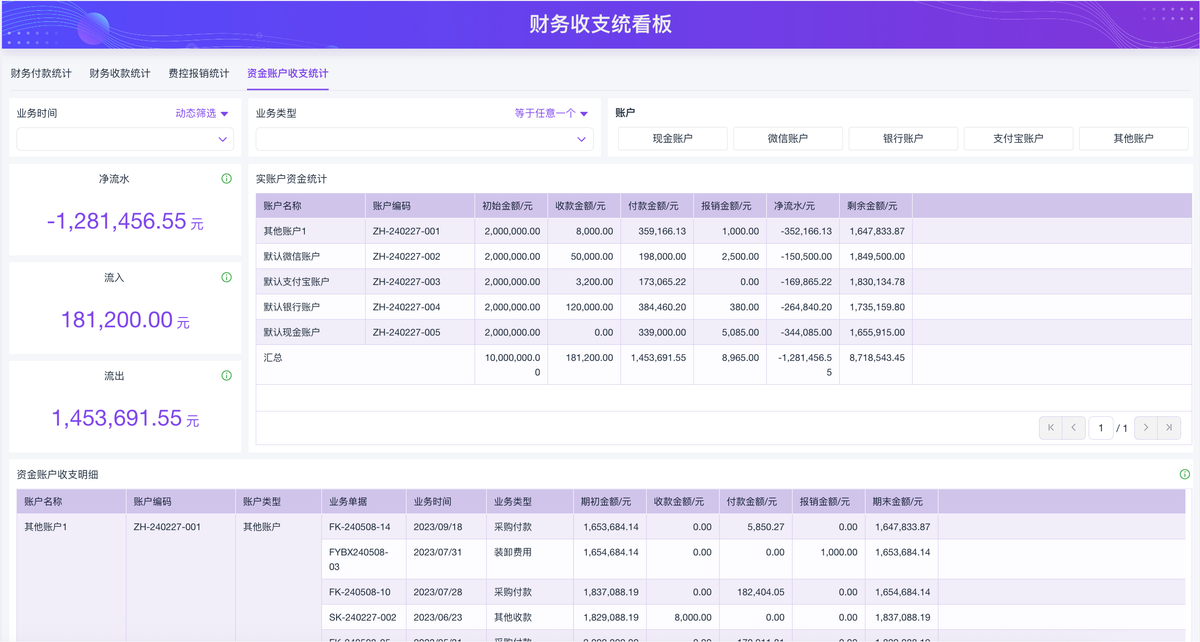Switch to 财务付款统计 tab
This screenshot has height=642, width=1200.
pyautogui.click(x=41, y=73)
